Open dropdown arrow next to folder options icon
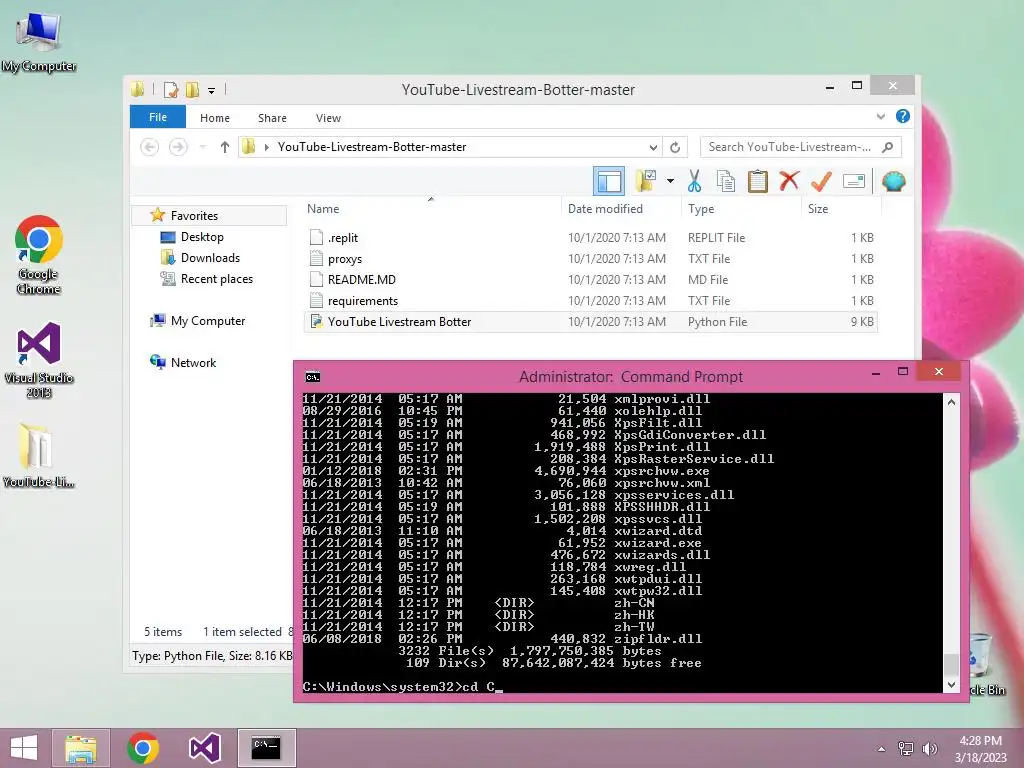 coord(670,181)
